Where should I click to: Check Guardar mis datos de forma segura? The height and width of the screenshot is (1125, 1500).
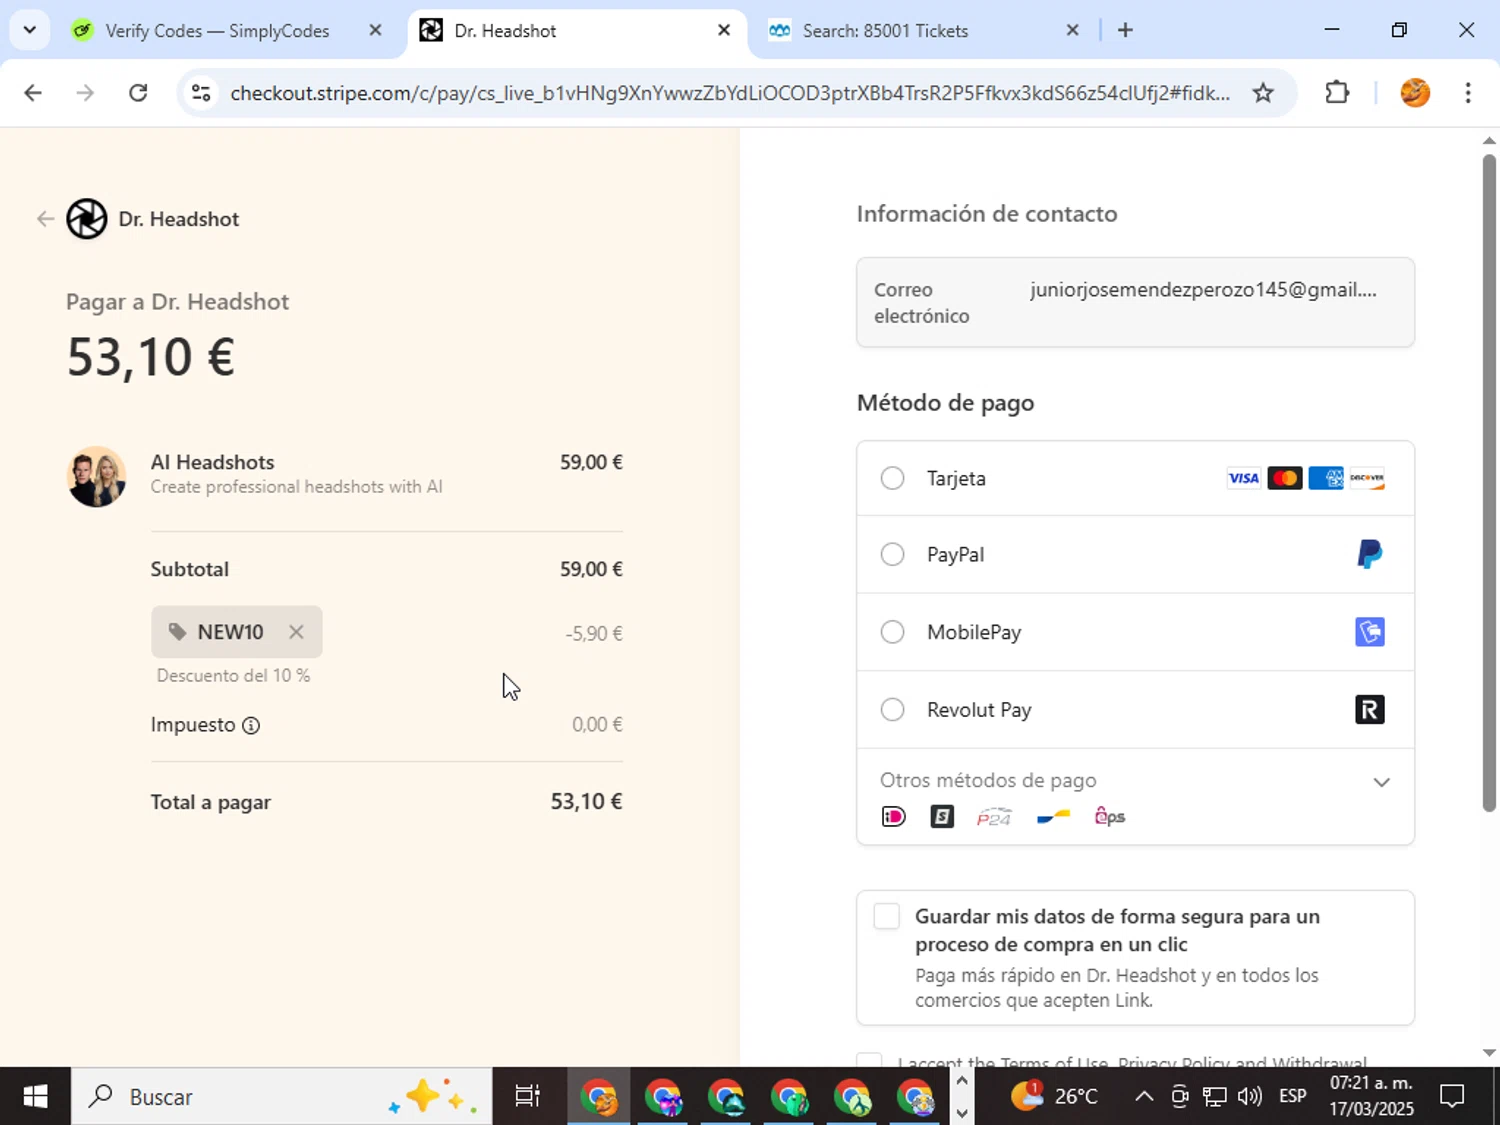[887, 917]
